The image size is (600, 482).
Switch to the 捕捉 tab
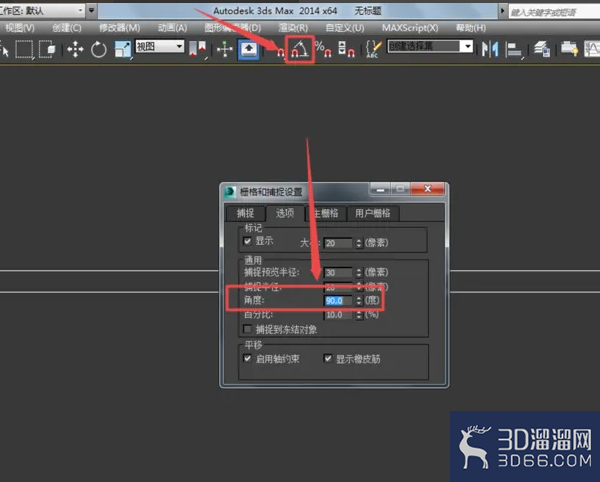[245, 213]
